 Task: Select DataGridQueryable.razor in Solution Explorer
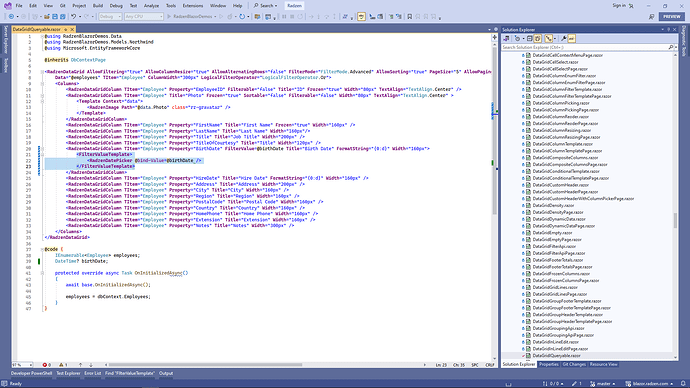(556, 355)
